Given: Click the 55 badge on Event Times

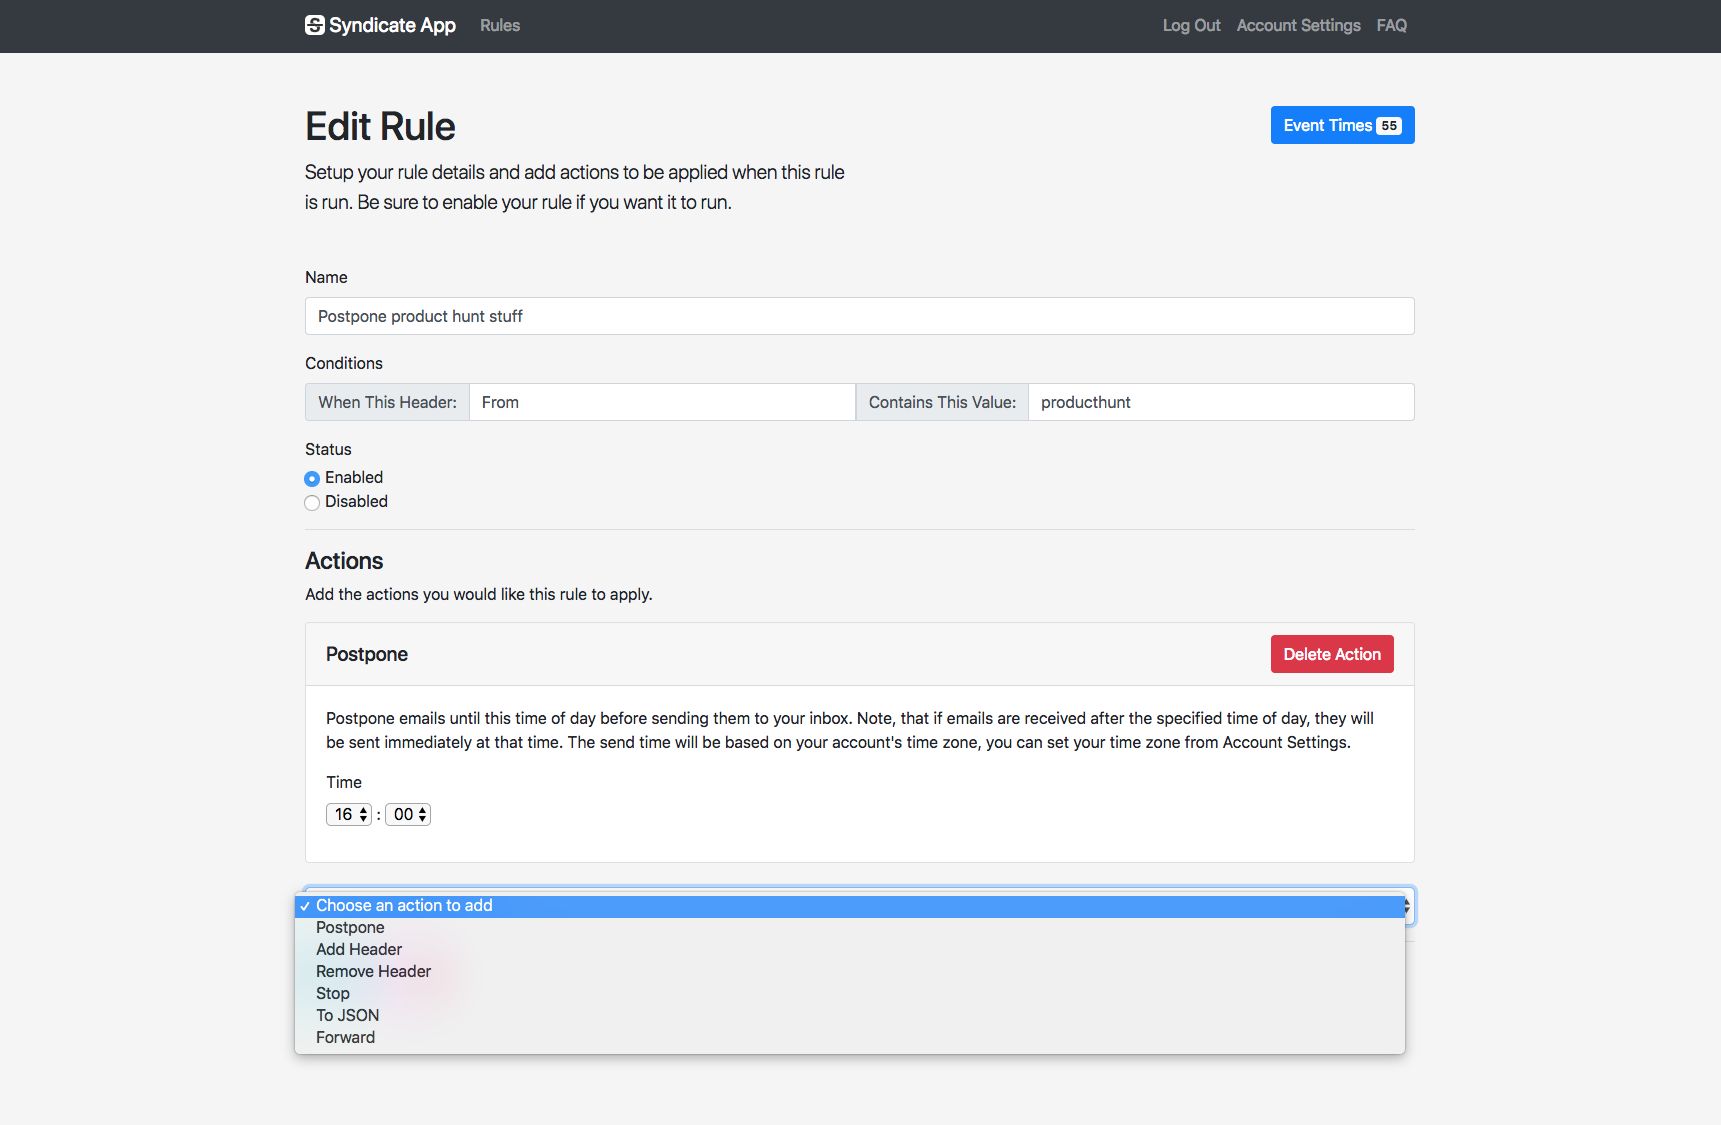Looking at the screenshot, I should pyautogui.click(x=1389, y=126).
